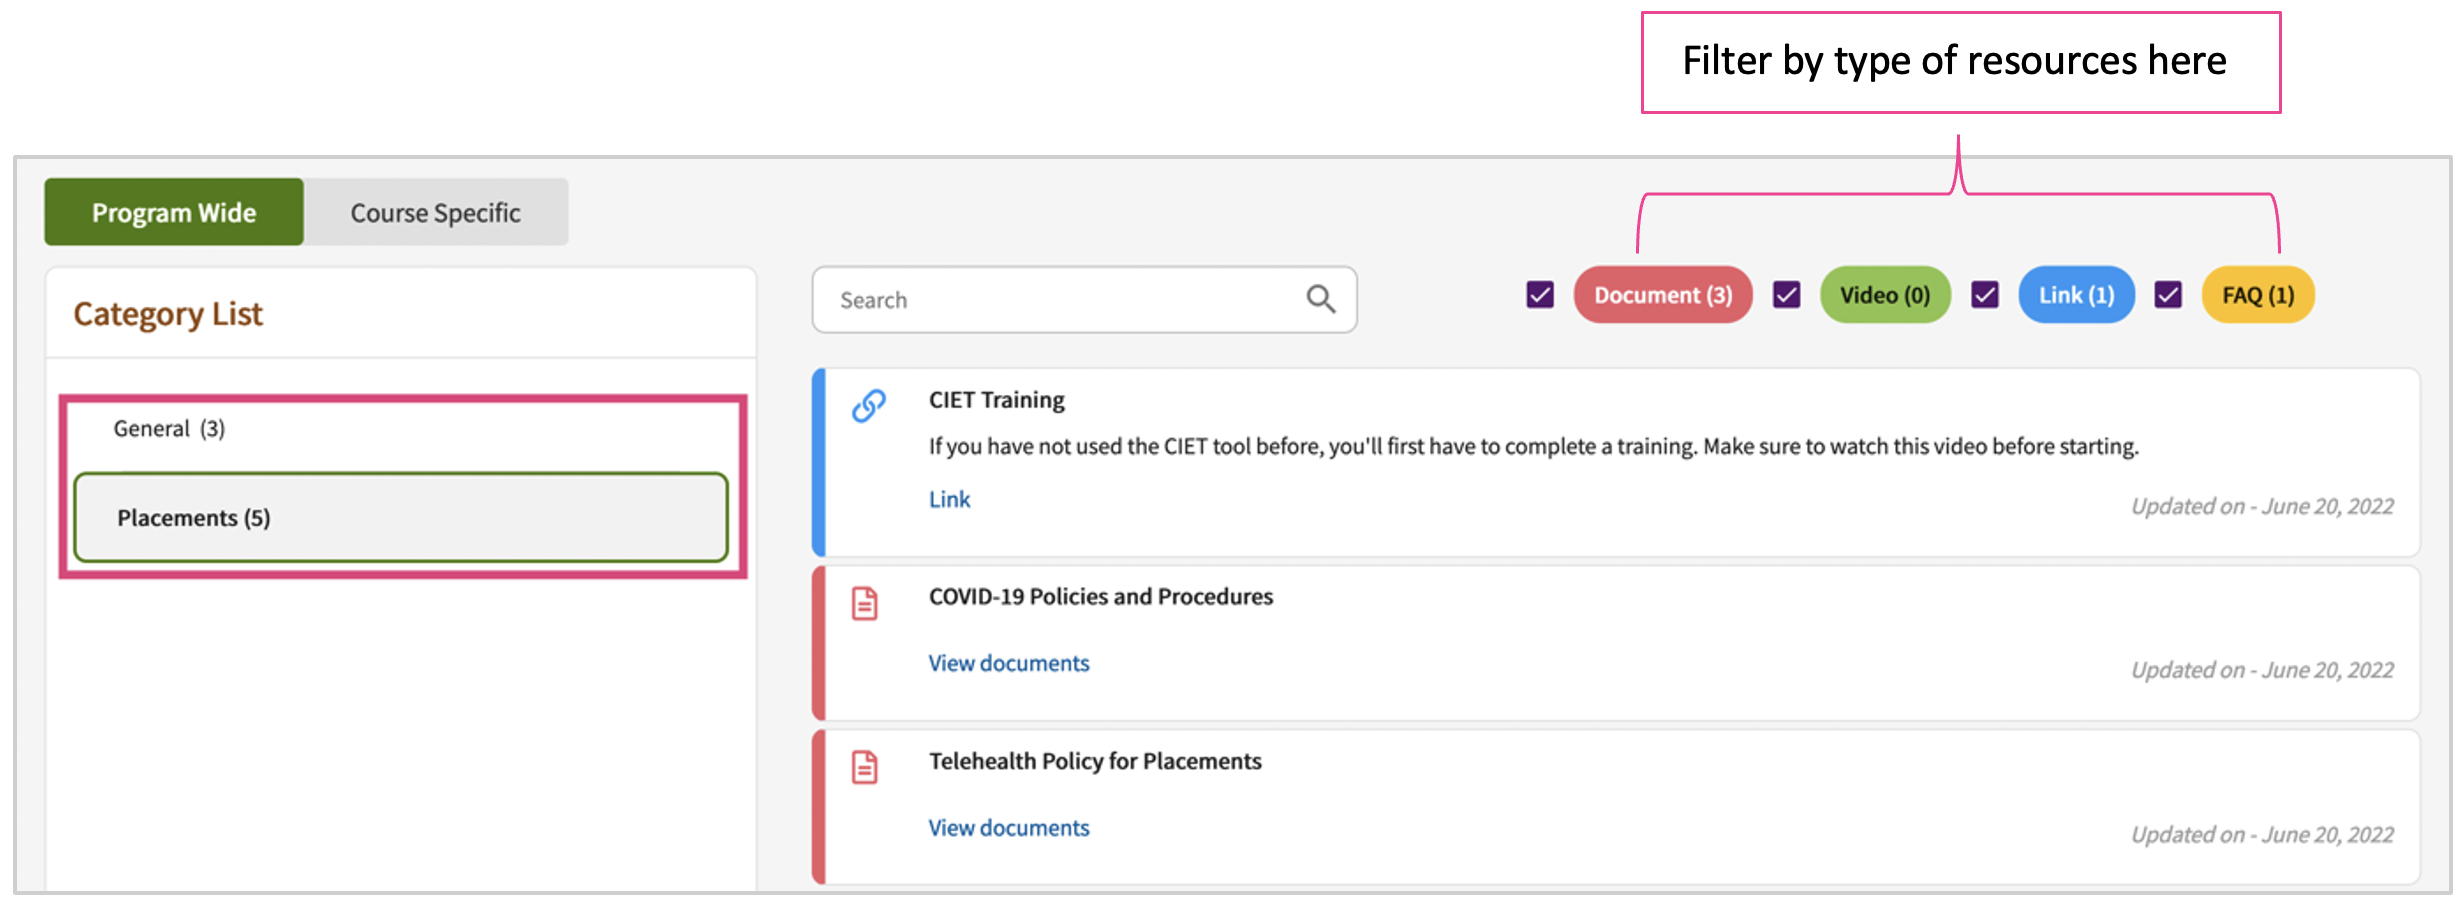Uncheck the Video filter checkbox
The height and width of the screenshot is (906, 2464).
pos(1786,295)
